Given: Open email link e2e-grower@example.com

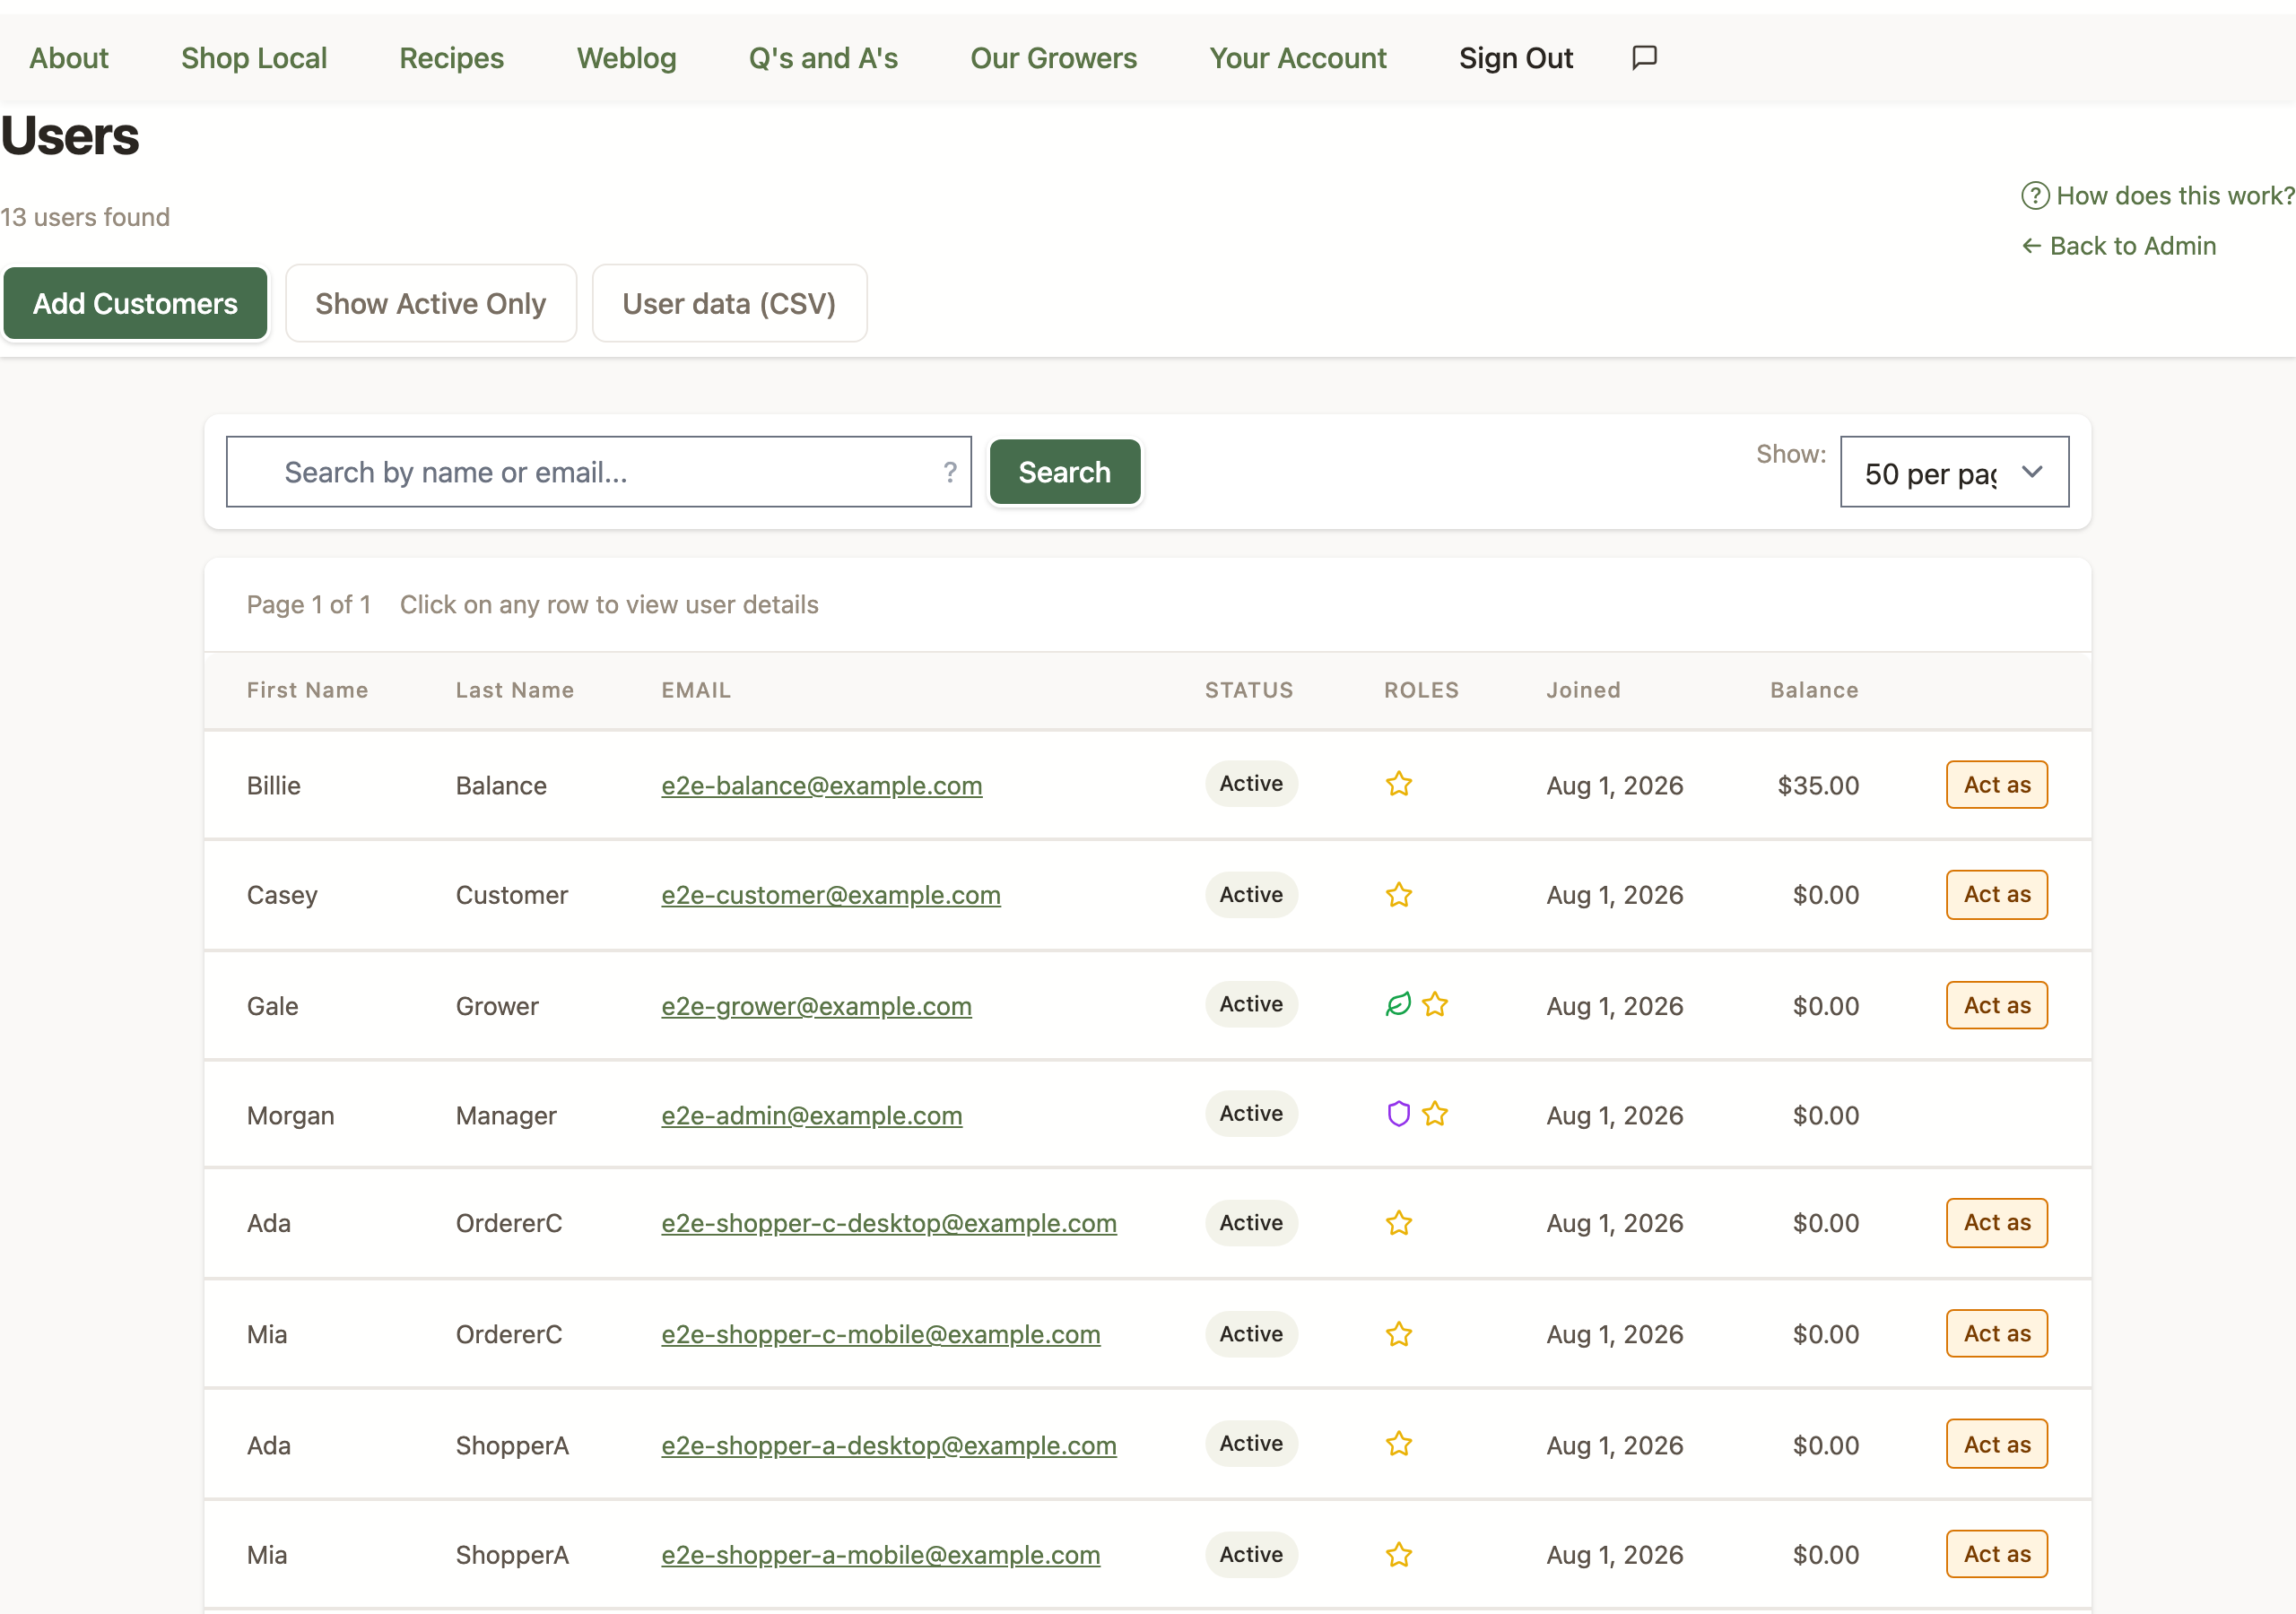Looking at the screenshot, I should pyautogui.click(x=816, y=1006).
